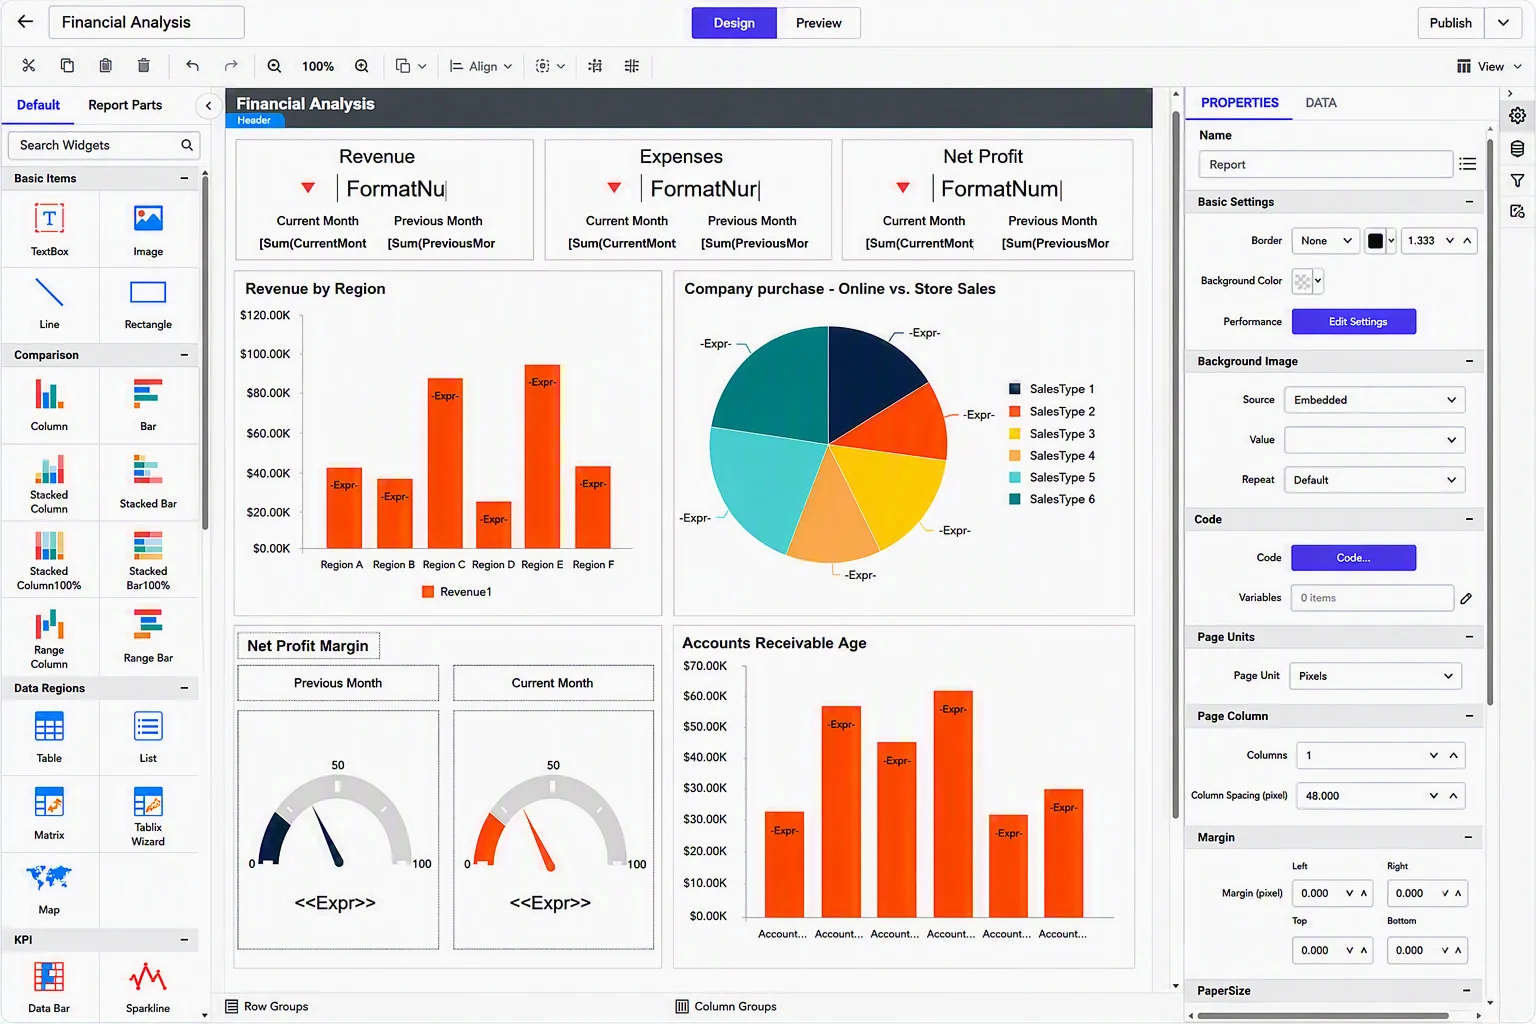Click the Code... button

pyautogui.click(x=1354, y=558)
